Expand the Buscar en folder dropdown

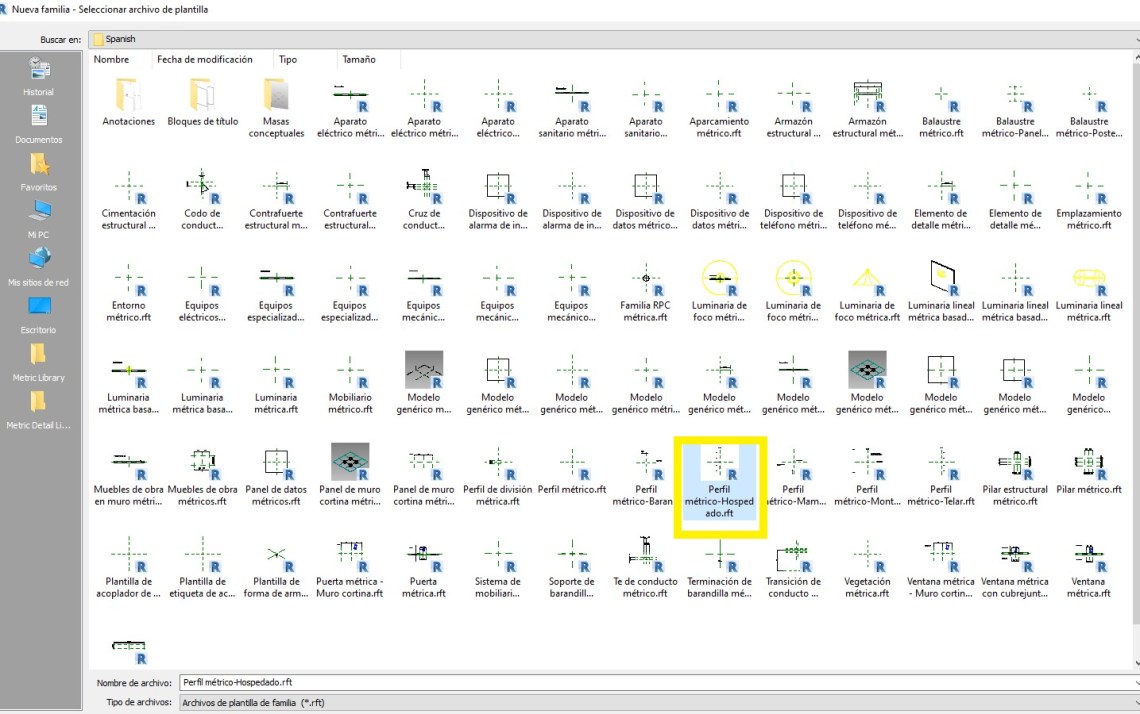[1134, 39]
